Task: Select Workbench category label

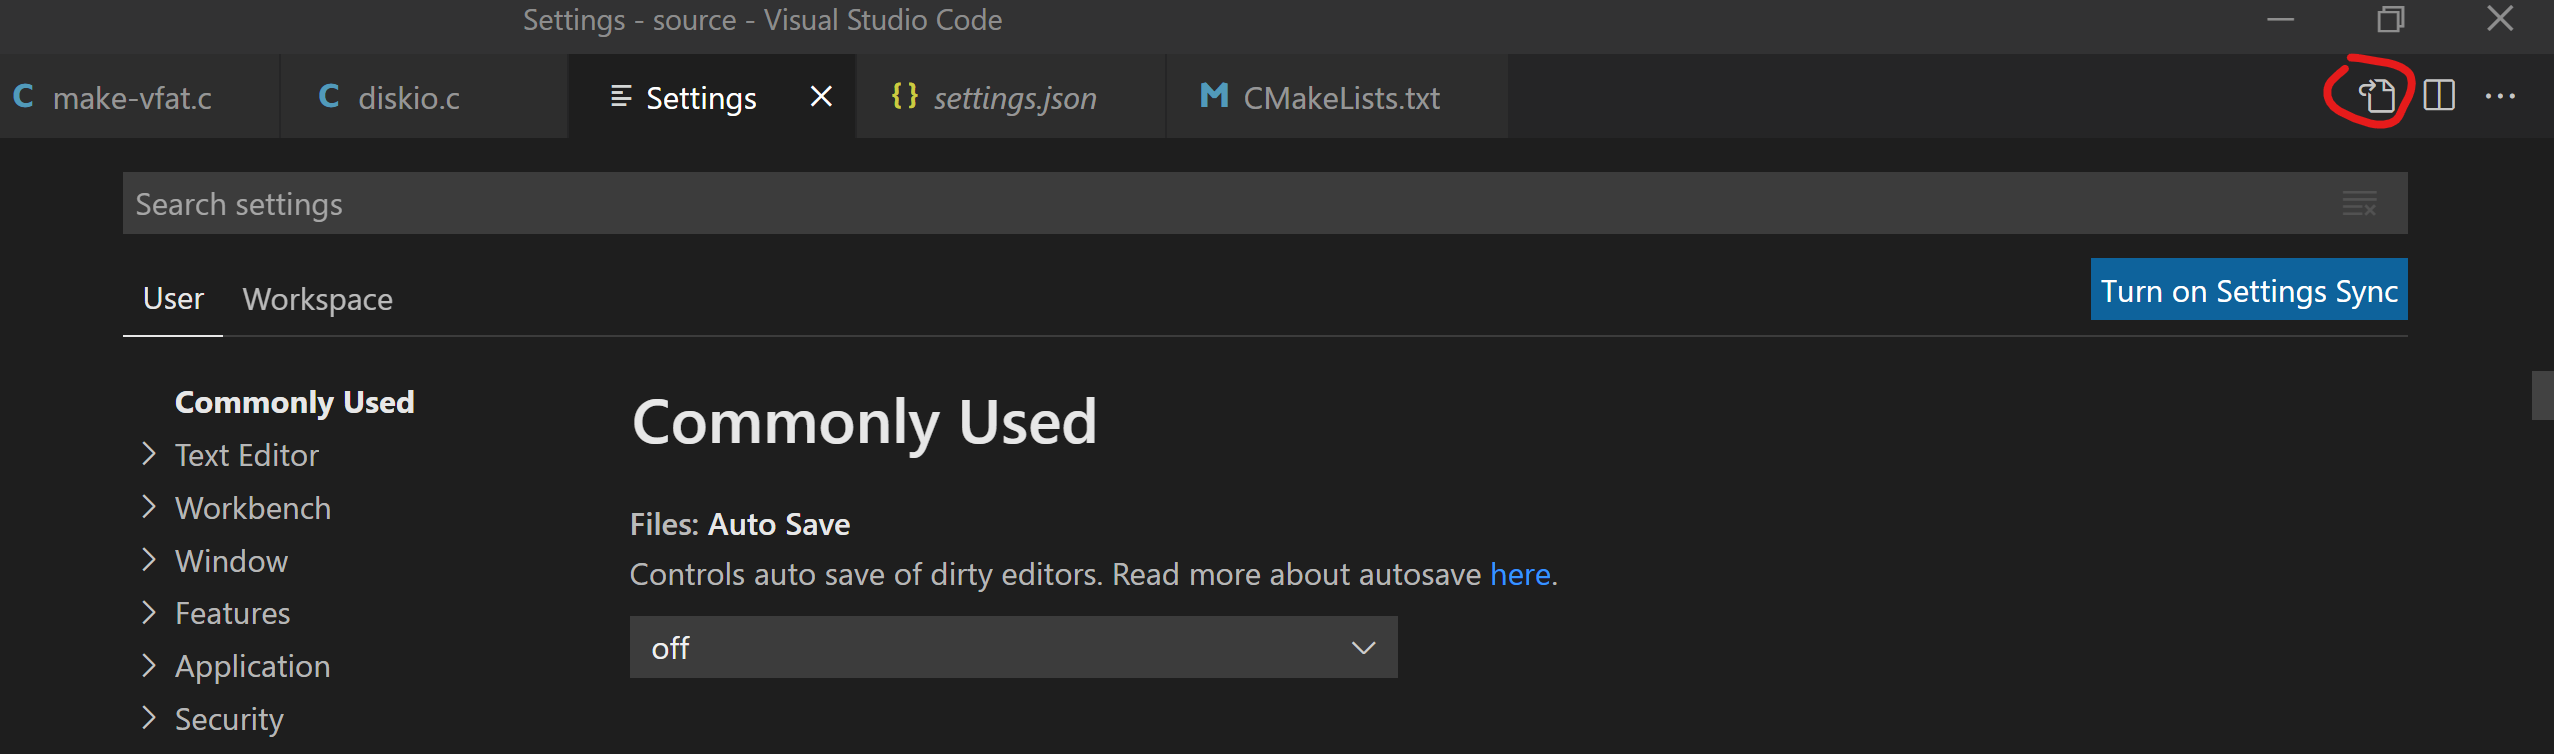Action: pyautogui.click(x=253, y=508)
